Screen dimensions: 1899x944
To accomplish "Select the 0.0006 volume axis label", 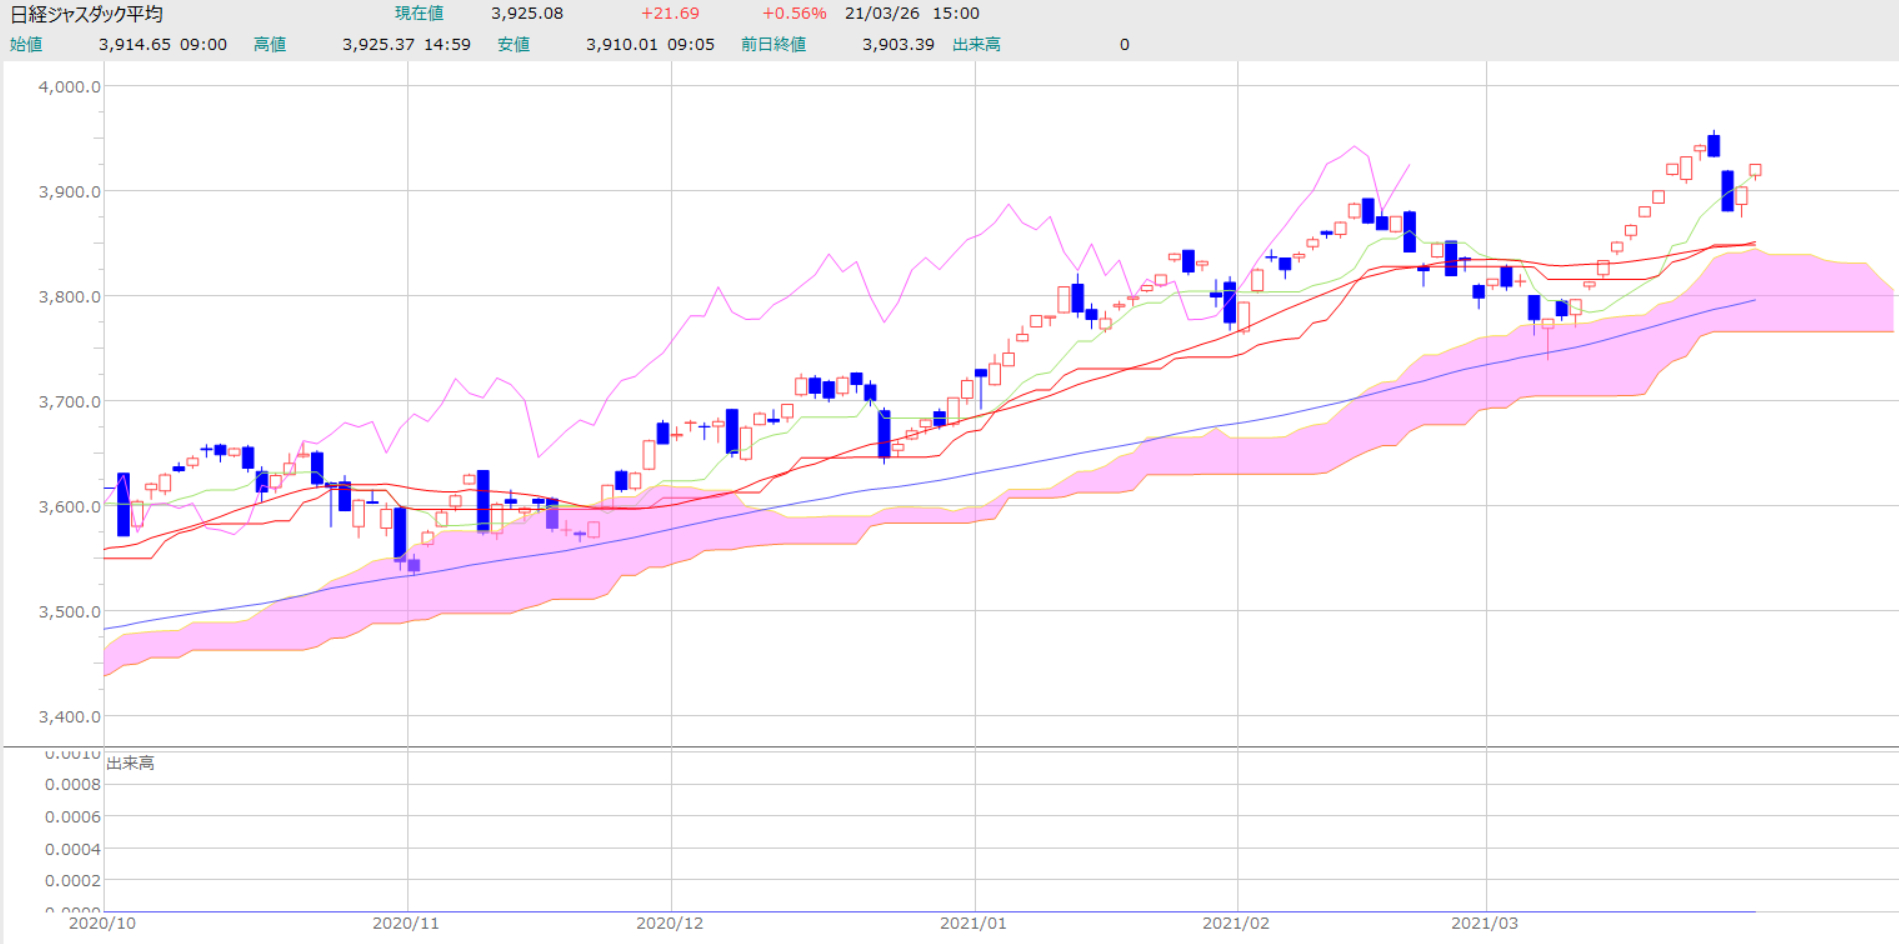I will [x=73, y=817].
